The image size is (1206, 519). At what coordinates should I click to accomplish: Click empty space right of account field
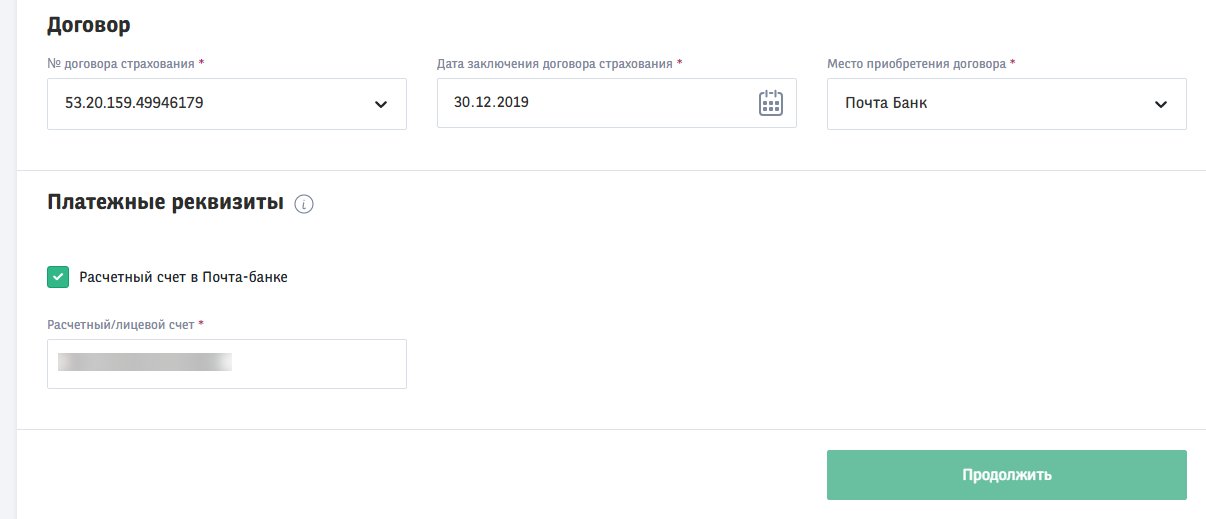point(800,364)
